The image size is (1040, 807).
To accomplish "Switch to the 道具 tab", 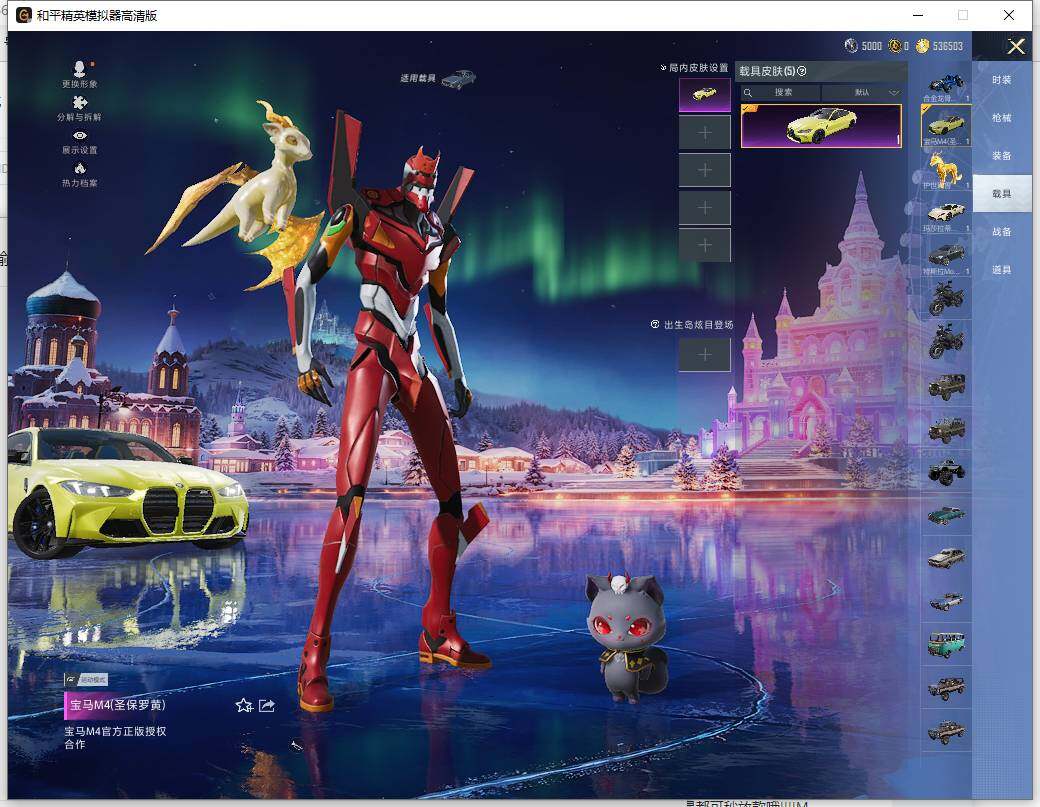I will tap(1002, 270).
